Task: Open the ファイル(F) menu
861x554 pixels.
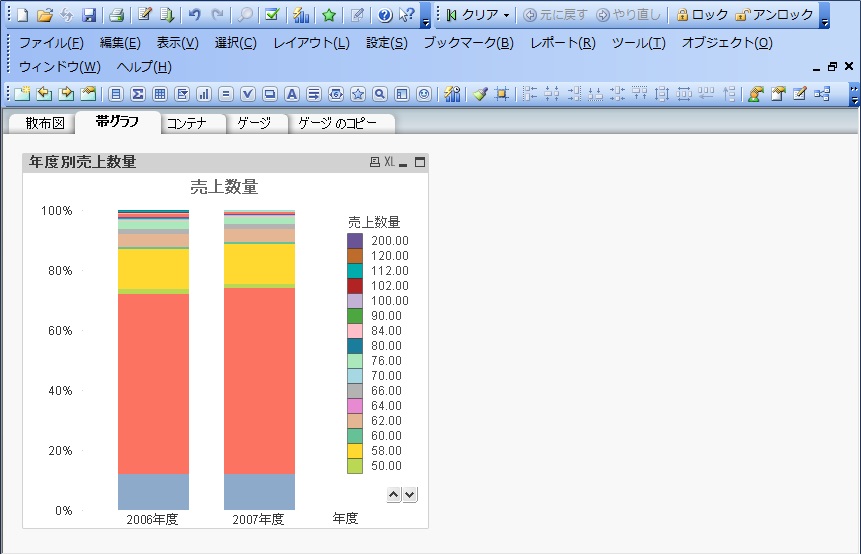Action: [x=51, y=43]
